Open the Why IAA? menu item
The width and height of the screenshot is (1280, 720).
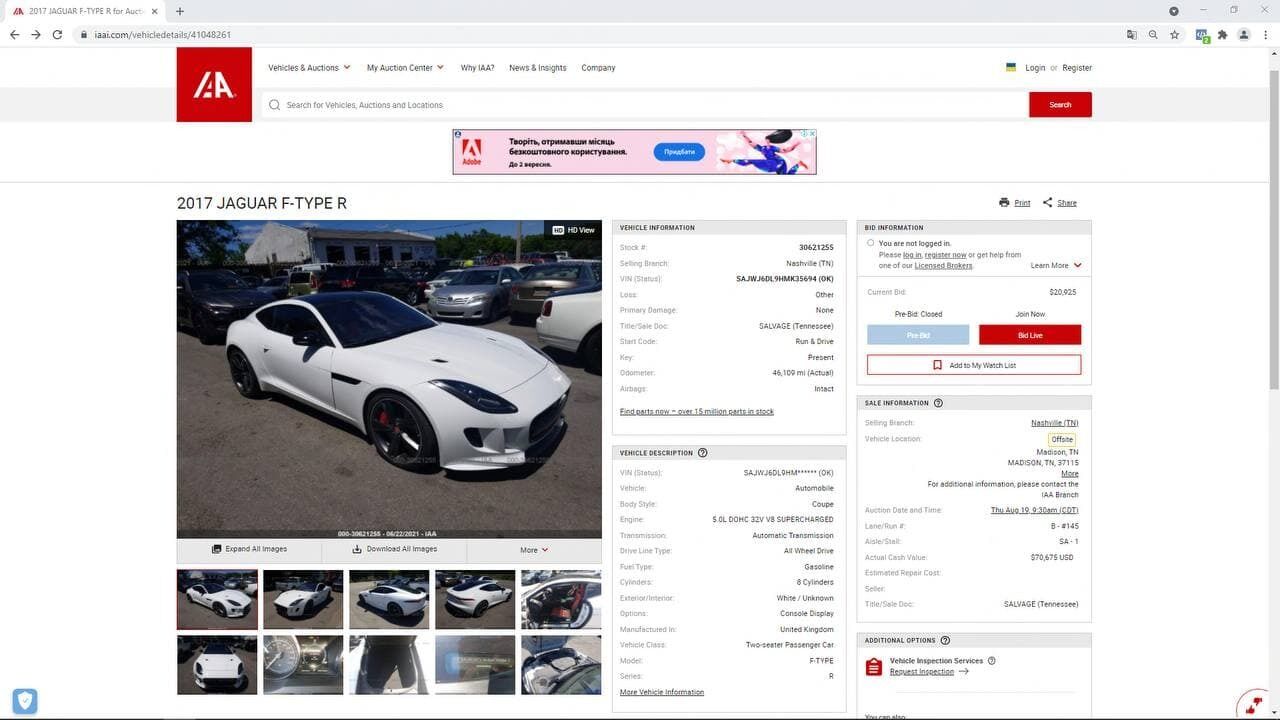coord(477,68)
